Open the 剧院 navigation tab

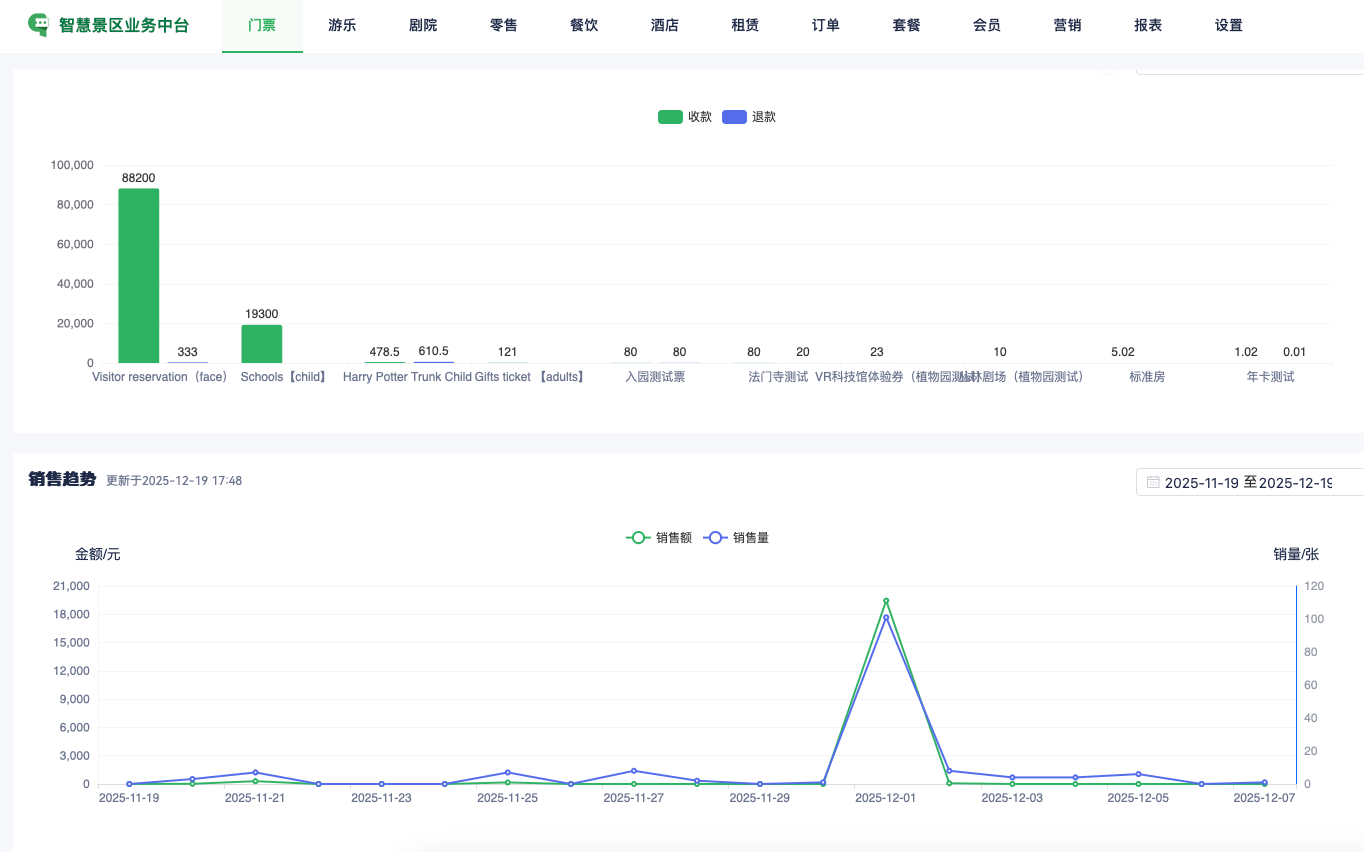[423, 26]
